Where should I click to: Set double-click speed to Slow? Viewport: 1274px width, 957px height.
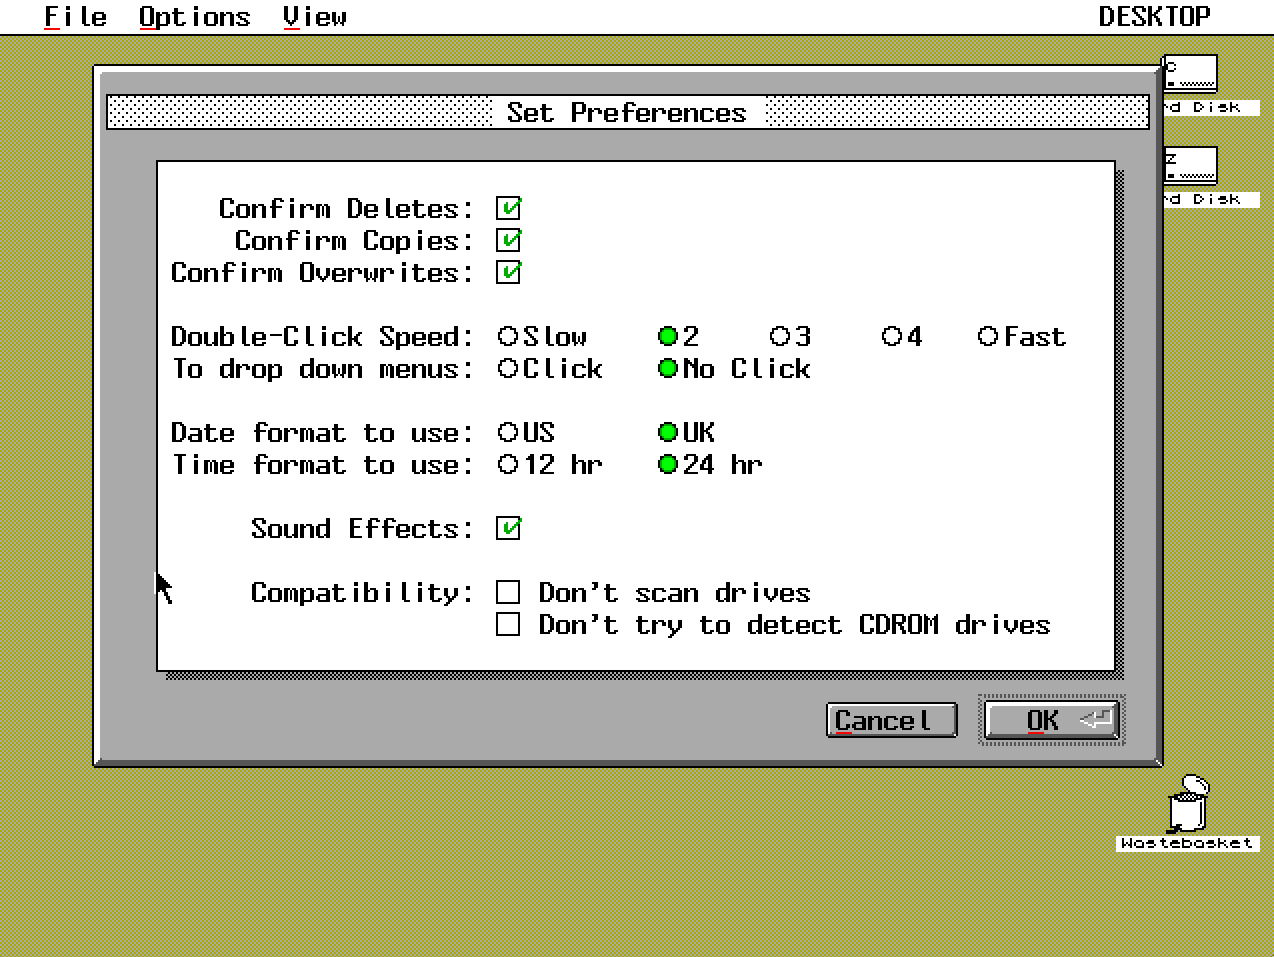pos(542,336)
